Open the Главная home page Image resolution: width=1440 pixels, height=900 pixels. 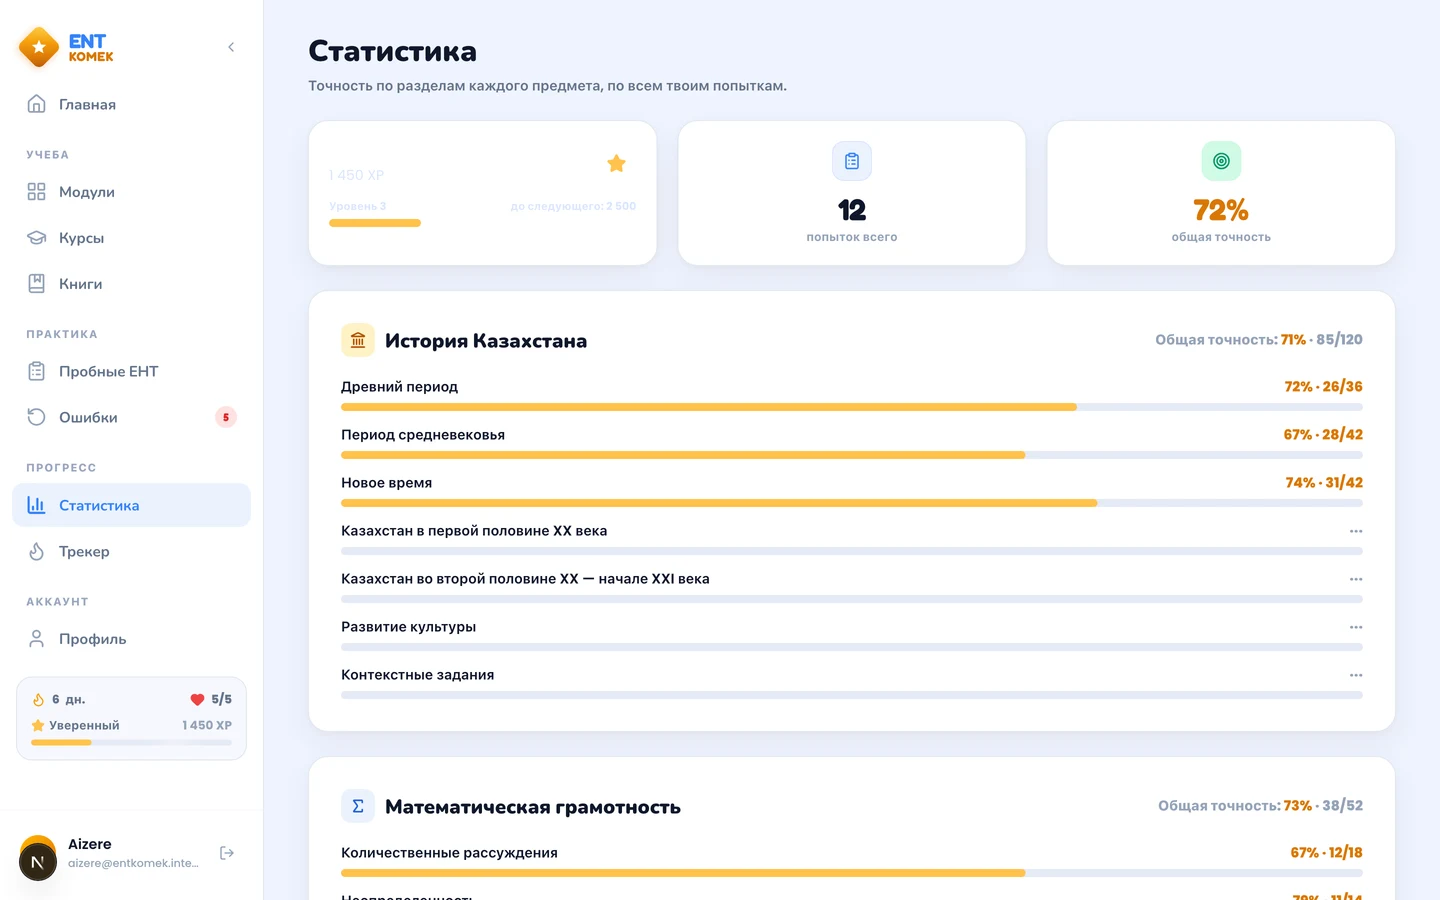131,104
